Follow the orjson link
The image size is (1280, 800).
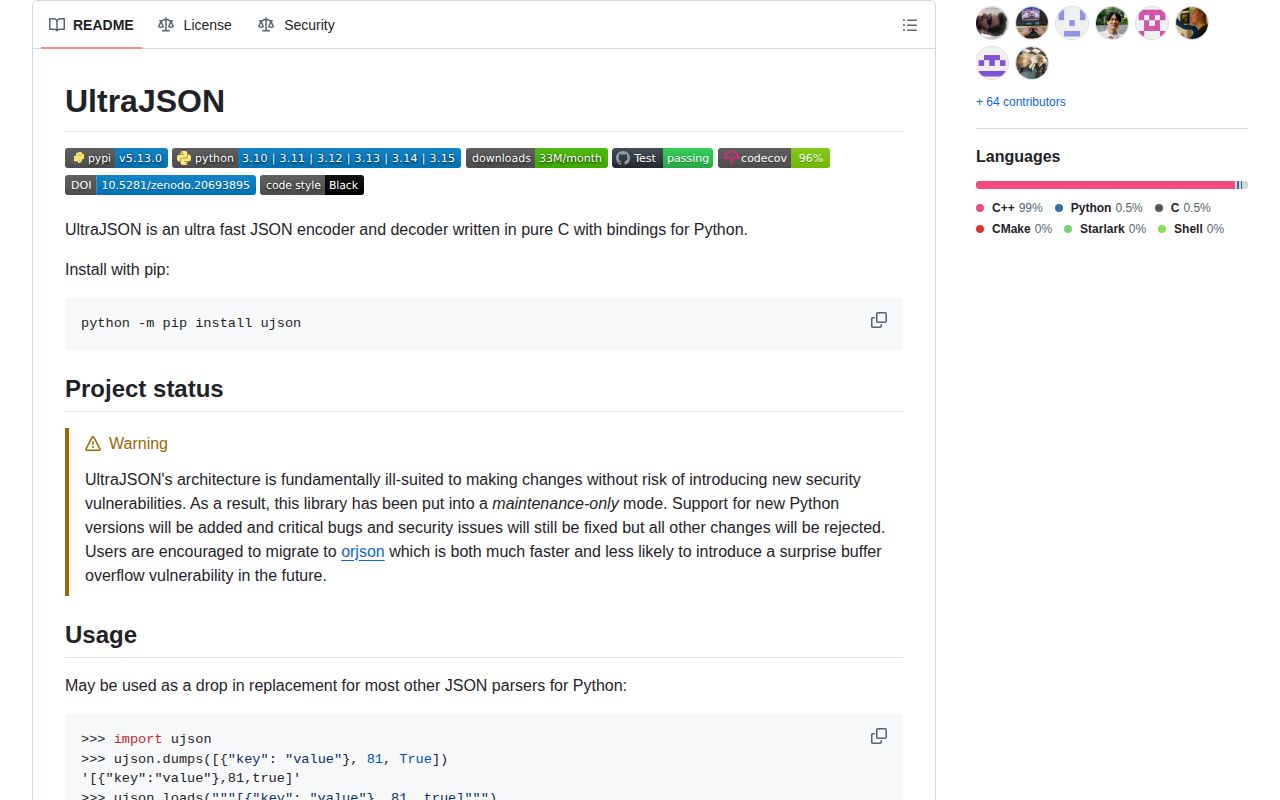[363, 551]
